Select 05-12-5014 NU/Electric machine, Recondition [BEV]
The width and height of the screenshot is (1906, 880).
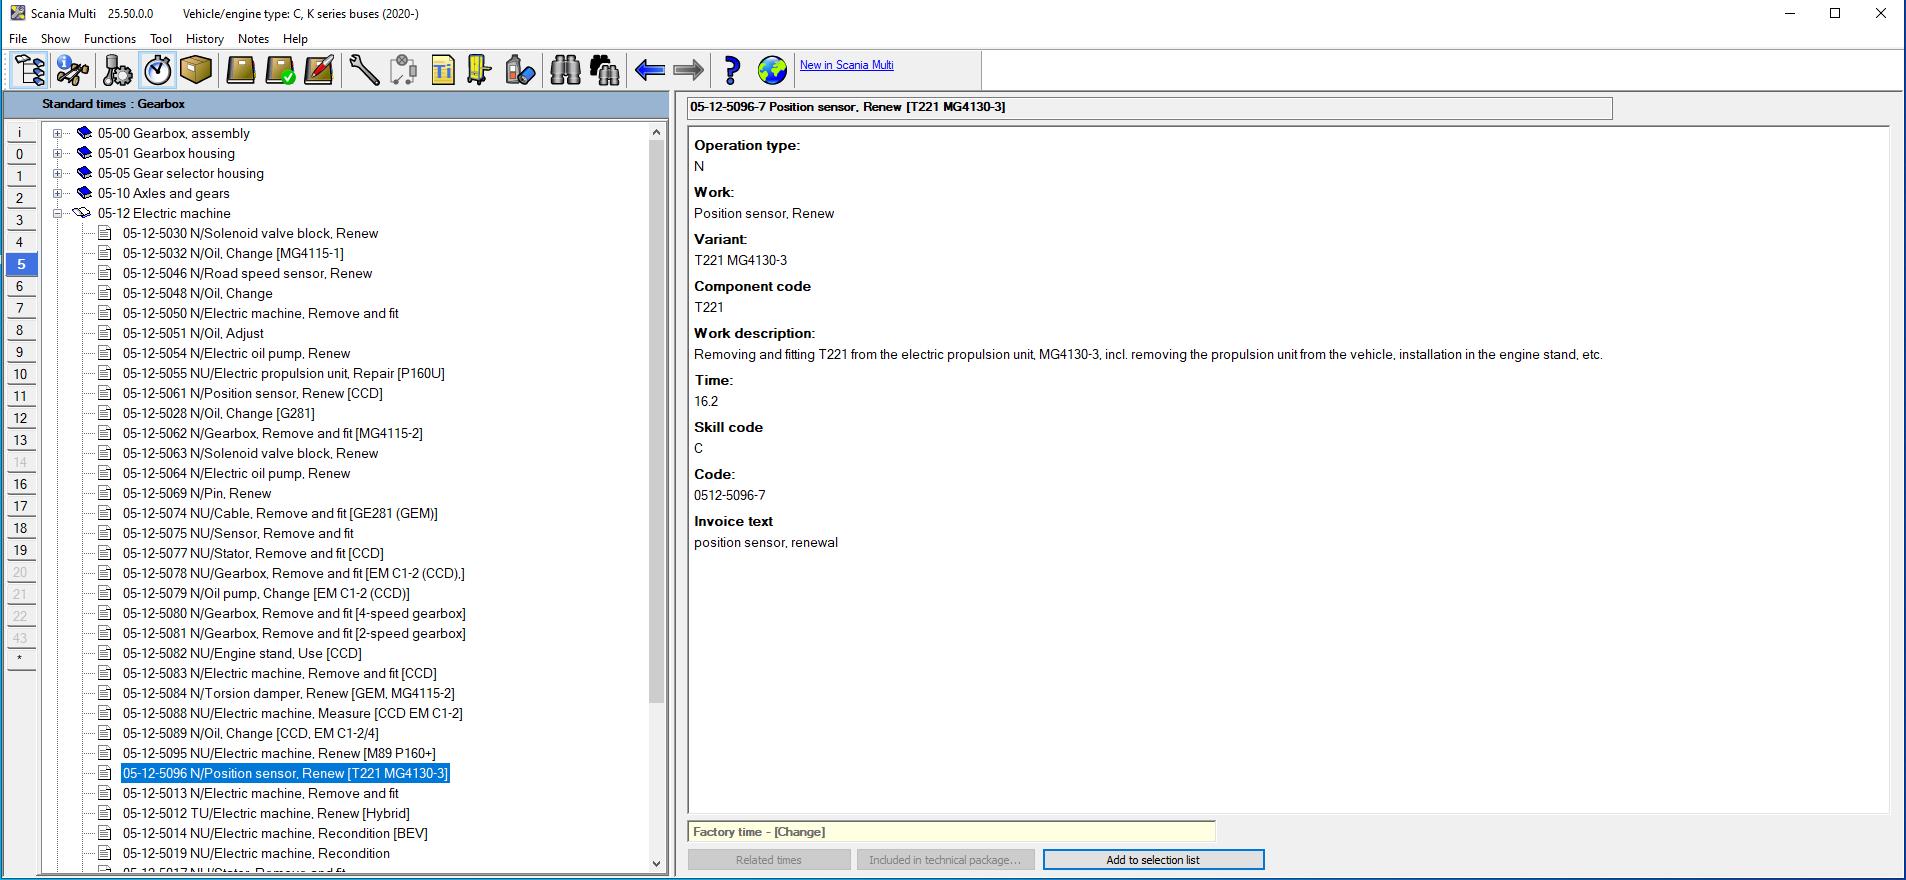pos(275,833)
